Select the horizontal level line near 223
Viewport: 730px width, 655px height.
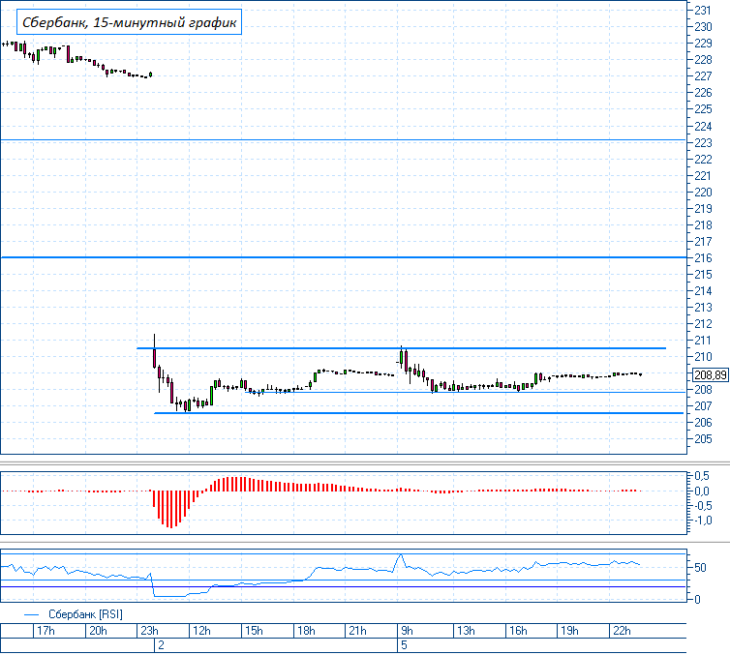(x=344, y=139)
